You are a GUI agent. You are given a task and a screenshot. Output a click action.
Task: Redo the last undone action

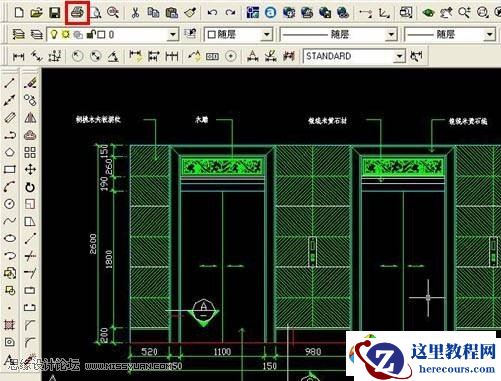(230, 13)
